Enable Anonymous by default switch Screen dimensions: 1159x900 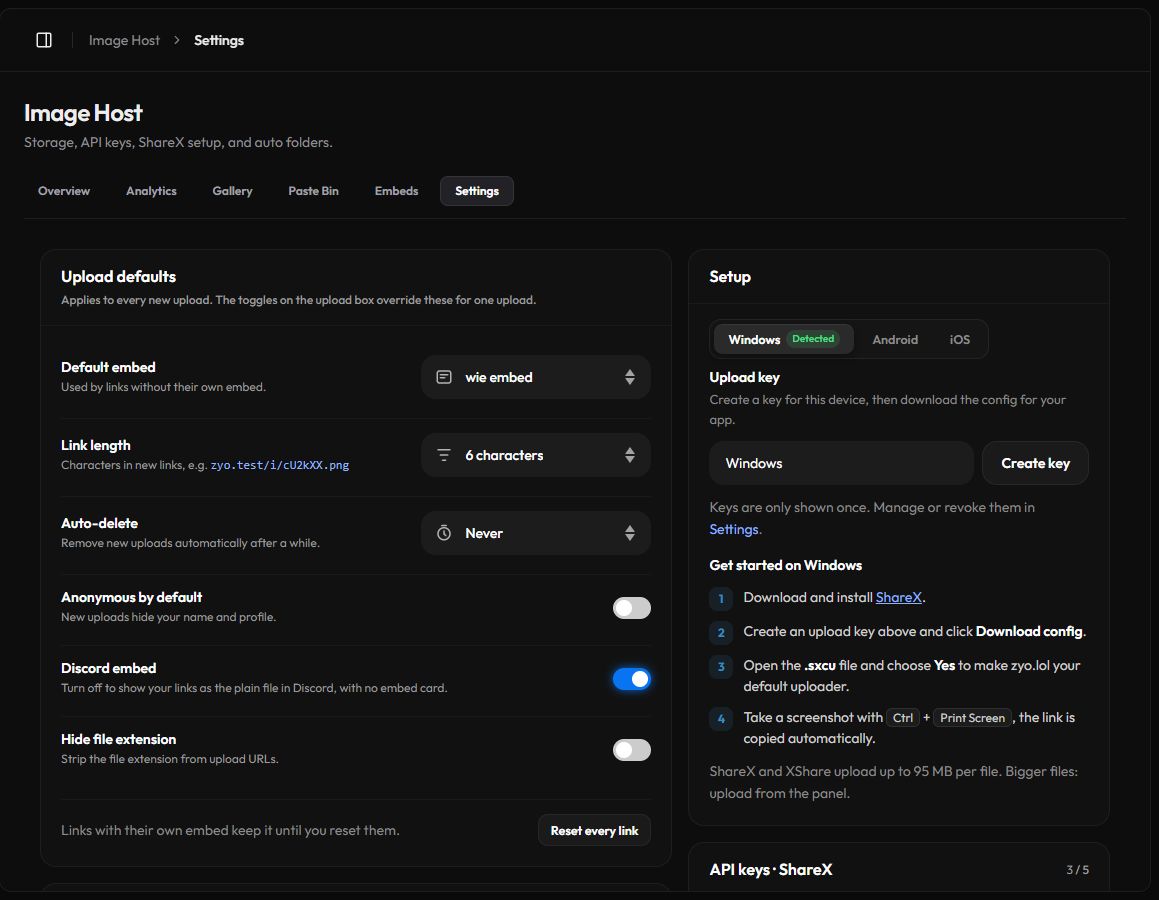click(x=631, y=608)
